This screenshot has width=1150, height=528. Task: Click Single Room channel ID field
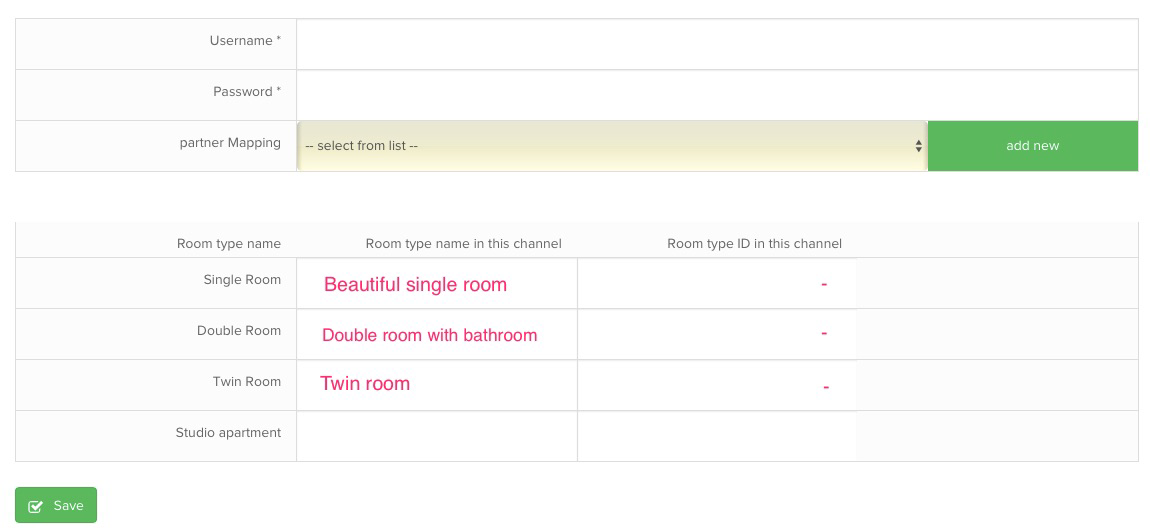717,283
